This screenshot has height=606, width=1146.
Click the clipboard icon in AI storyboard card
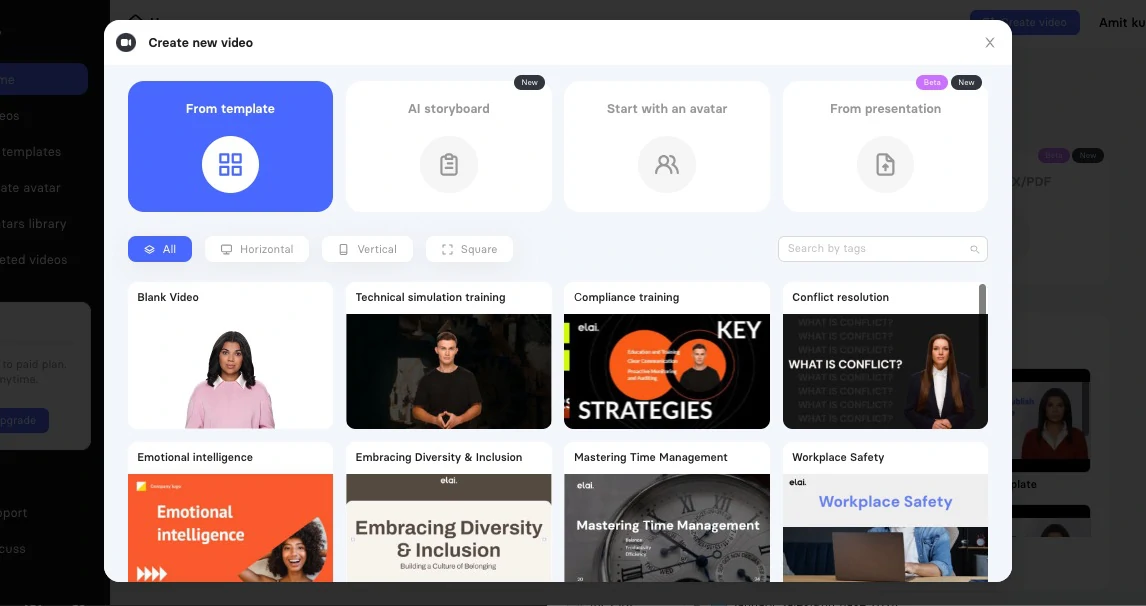[449, 164]
